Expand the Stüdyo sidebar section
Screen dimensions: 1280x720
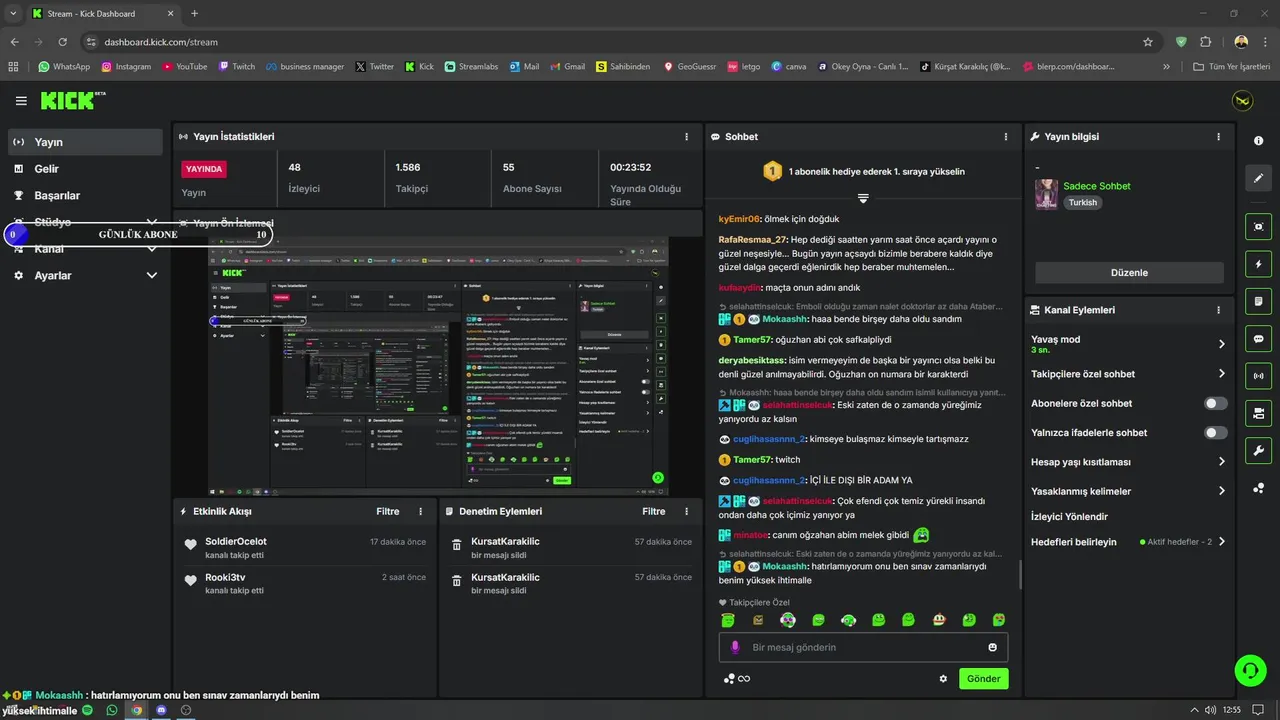coord(152,222)
